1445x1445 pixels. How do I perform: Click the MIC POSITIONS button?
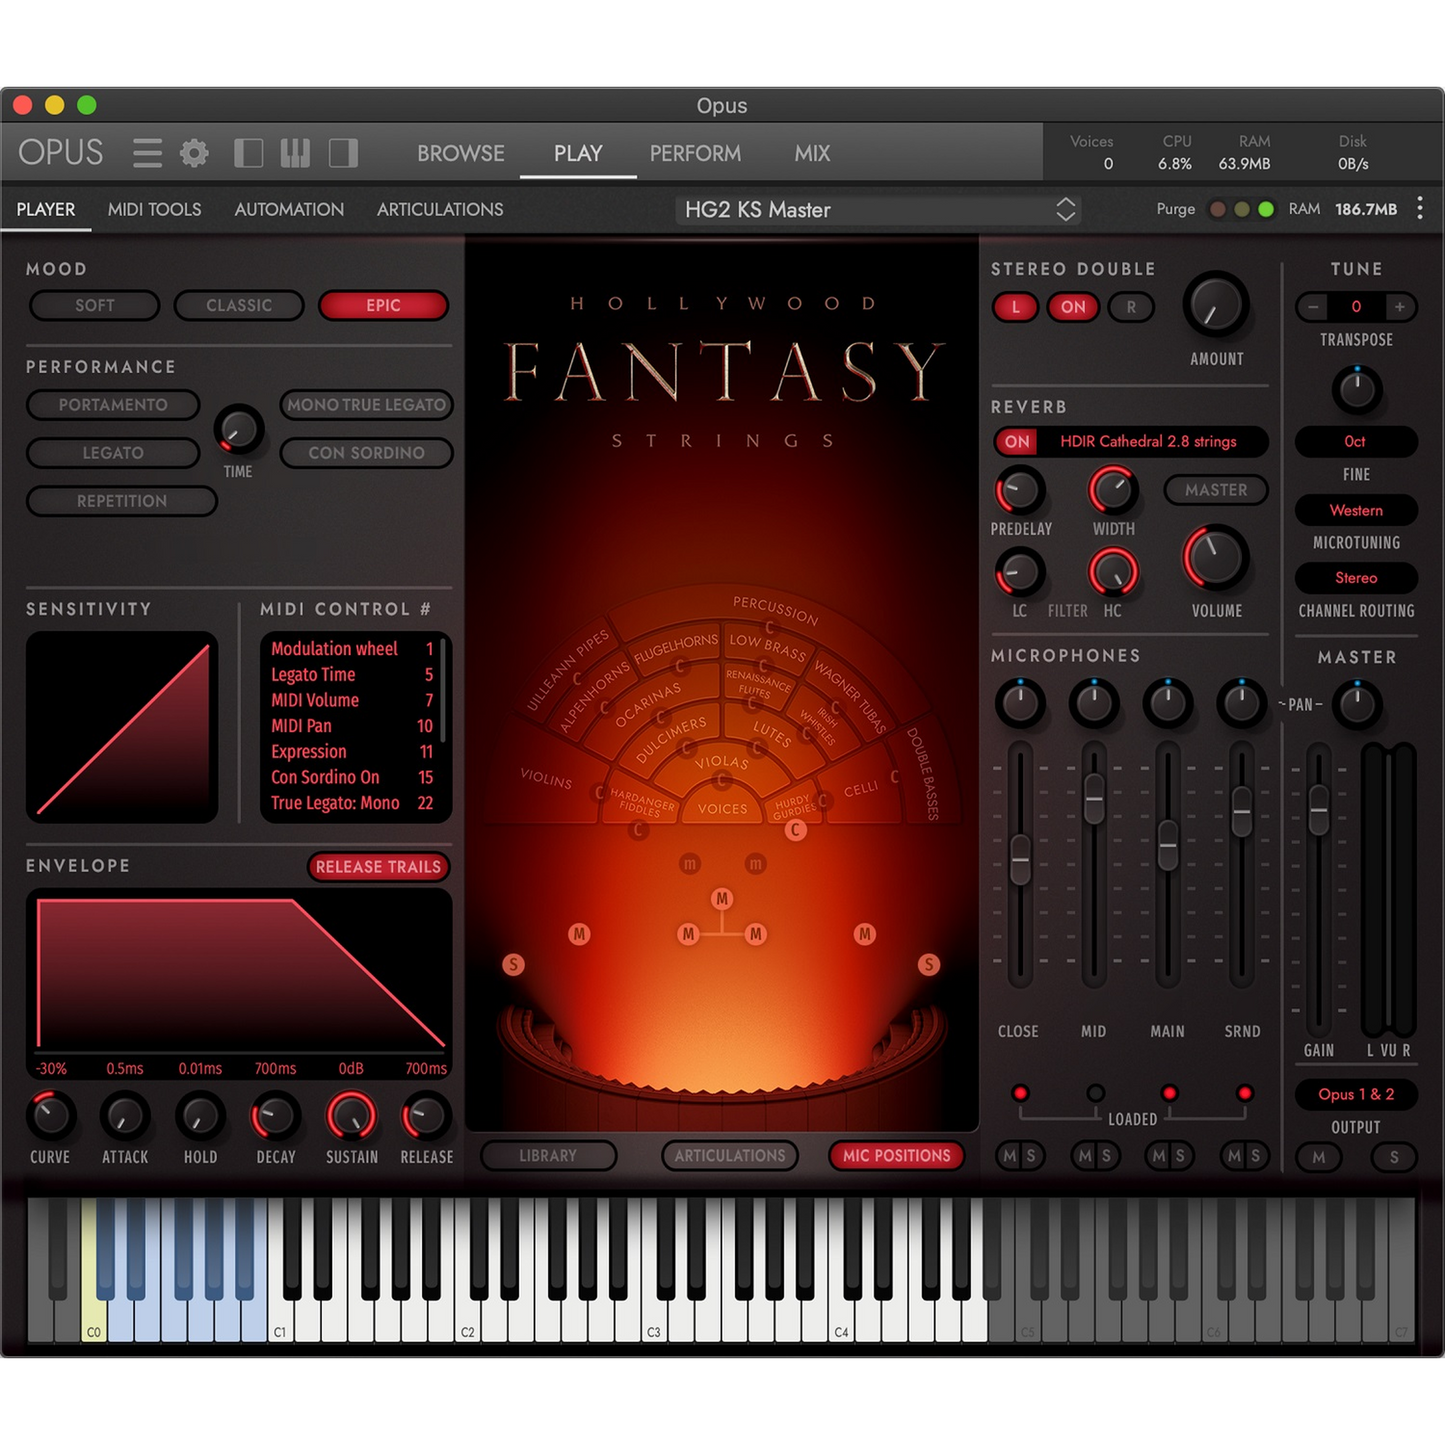(x=896, y=1156)
